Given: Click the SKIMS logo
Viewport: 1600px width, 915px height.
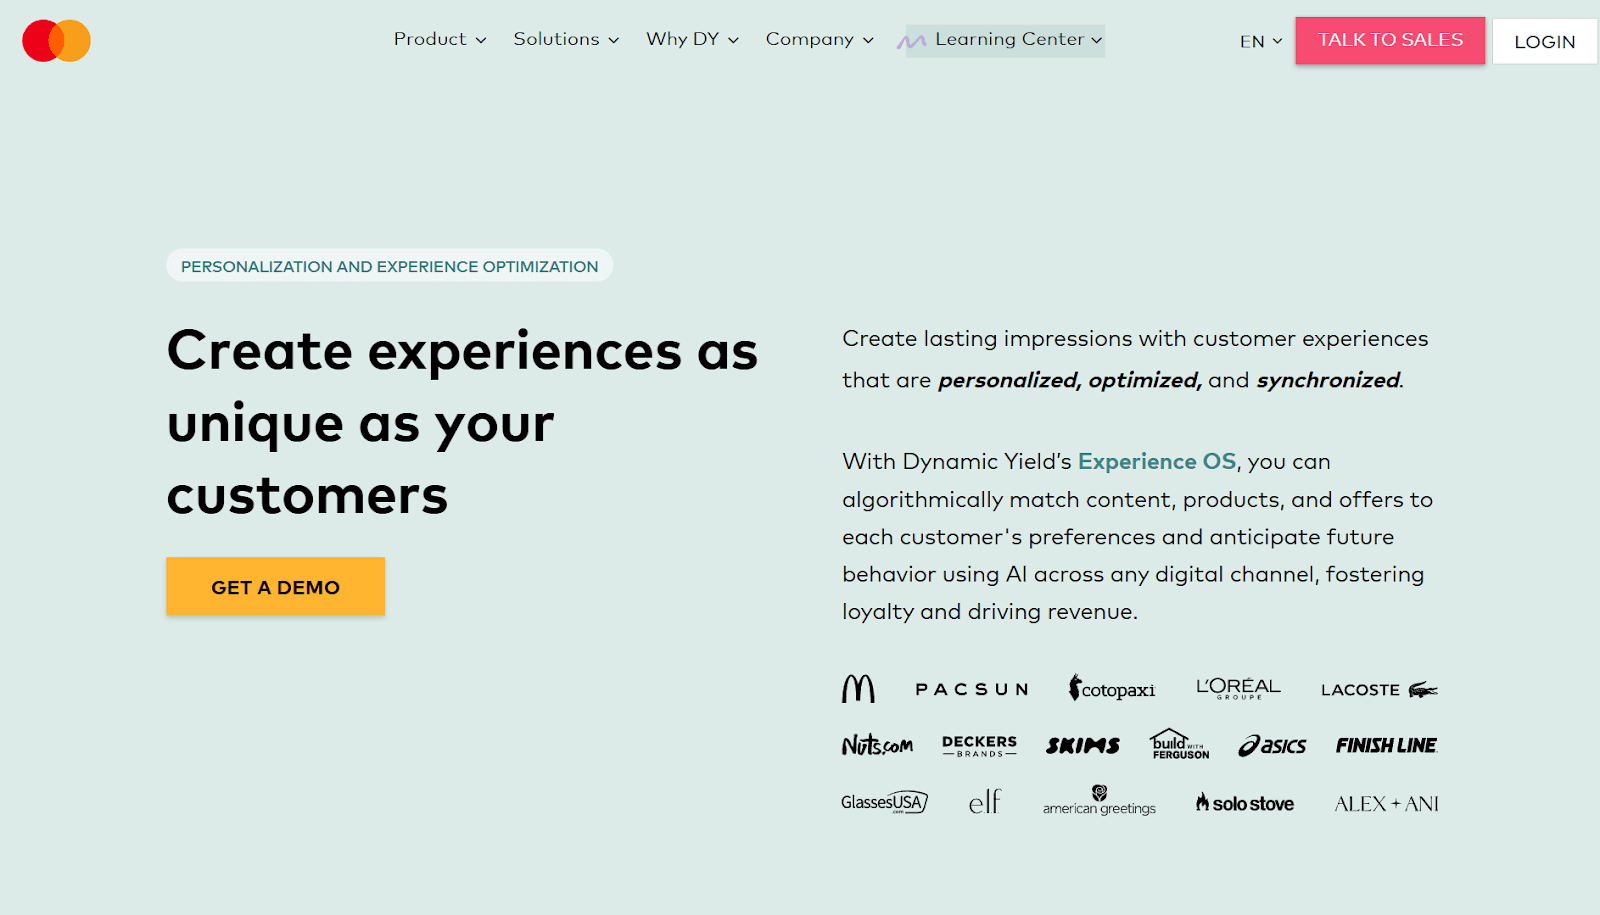Looking at the screenshot, I should [1083, 745].
